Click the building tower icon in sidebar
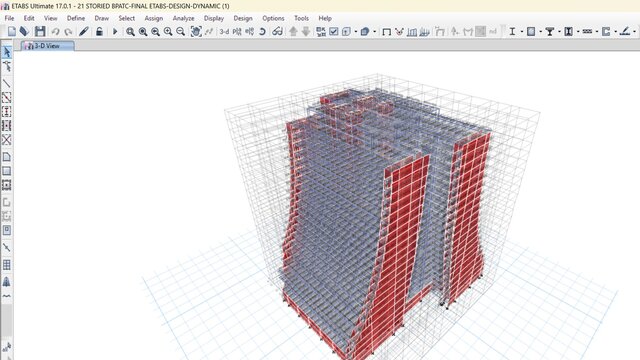640x360 pixels. (7, 282)
